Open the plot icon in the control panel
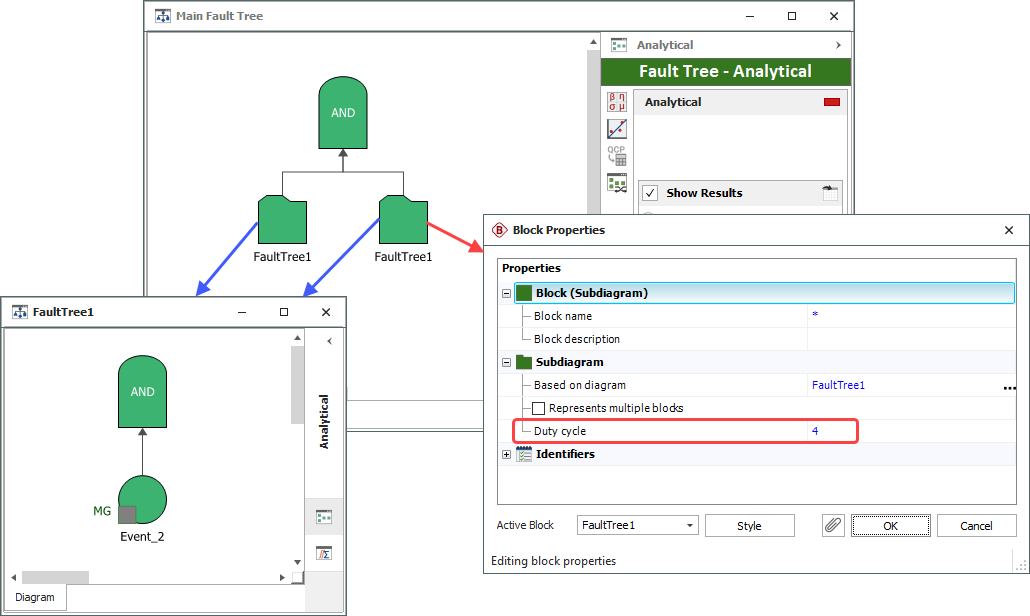 pyautogui.click(x=617, y=129)
